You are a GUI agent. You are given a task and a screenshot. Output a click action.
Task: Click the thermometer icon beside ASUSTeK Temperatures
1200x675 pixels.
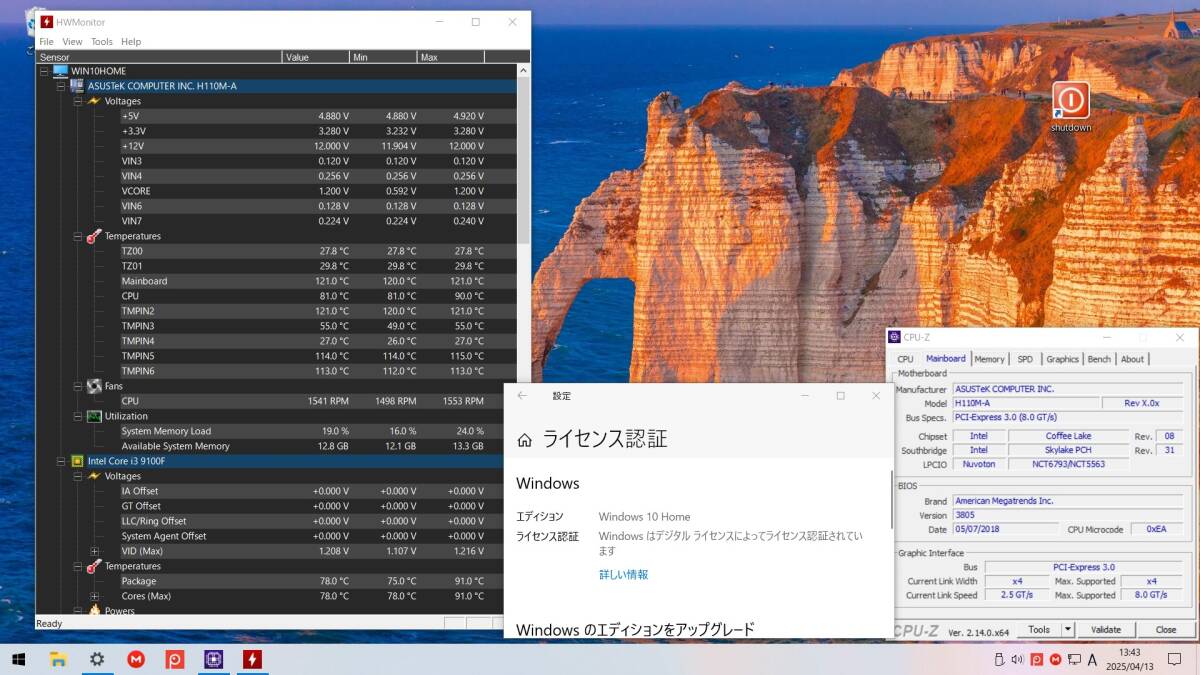coord(94,236)
